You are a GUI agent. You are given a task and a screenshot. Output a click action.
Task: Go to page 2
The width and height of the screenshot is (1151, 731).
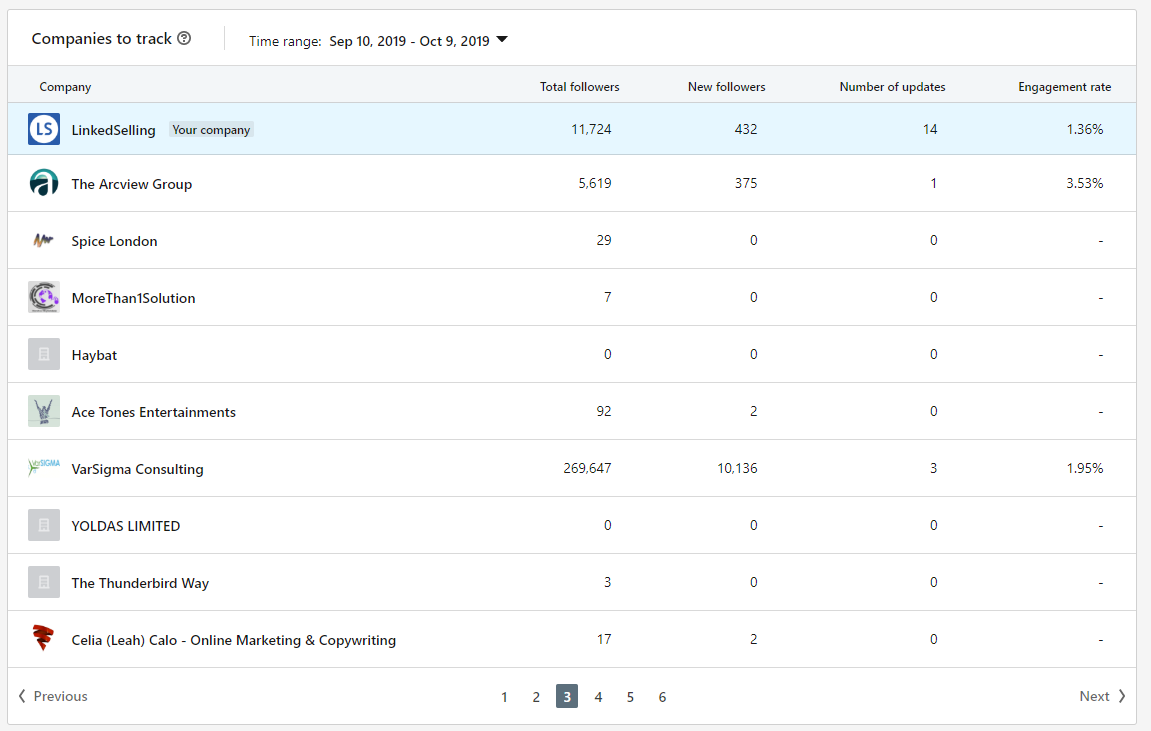point(536,697)
